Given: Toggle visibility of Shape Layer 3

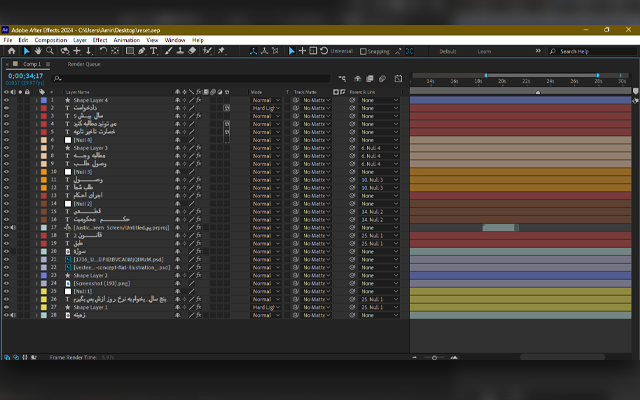Looking at the screenshot, I should (6, 148).
